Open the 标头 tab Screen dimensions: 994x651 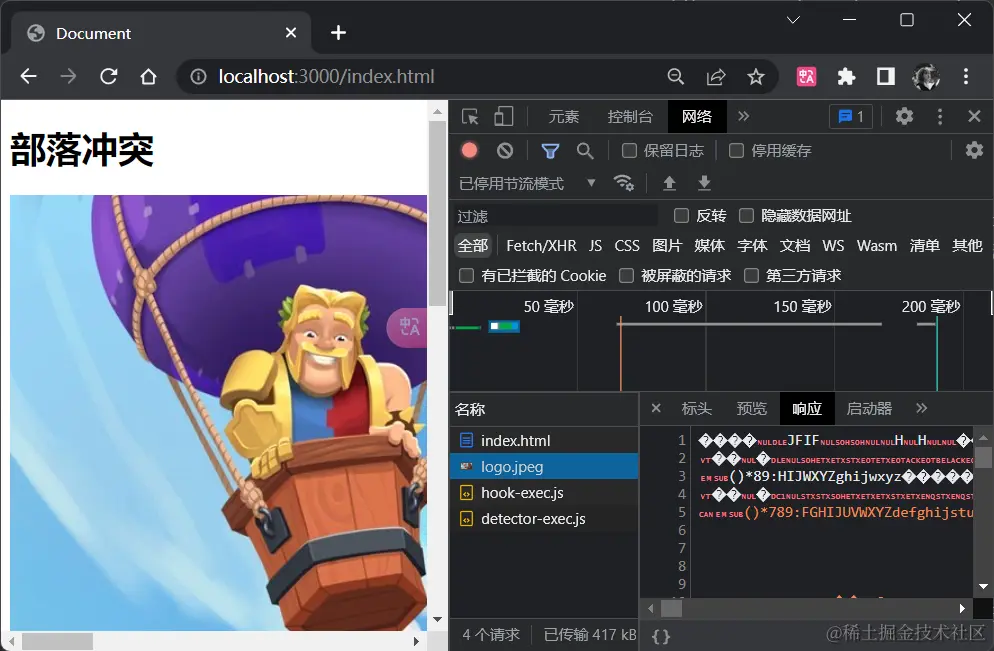(697, 409)
